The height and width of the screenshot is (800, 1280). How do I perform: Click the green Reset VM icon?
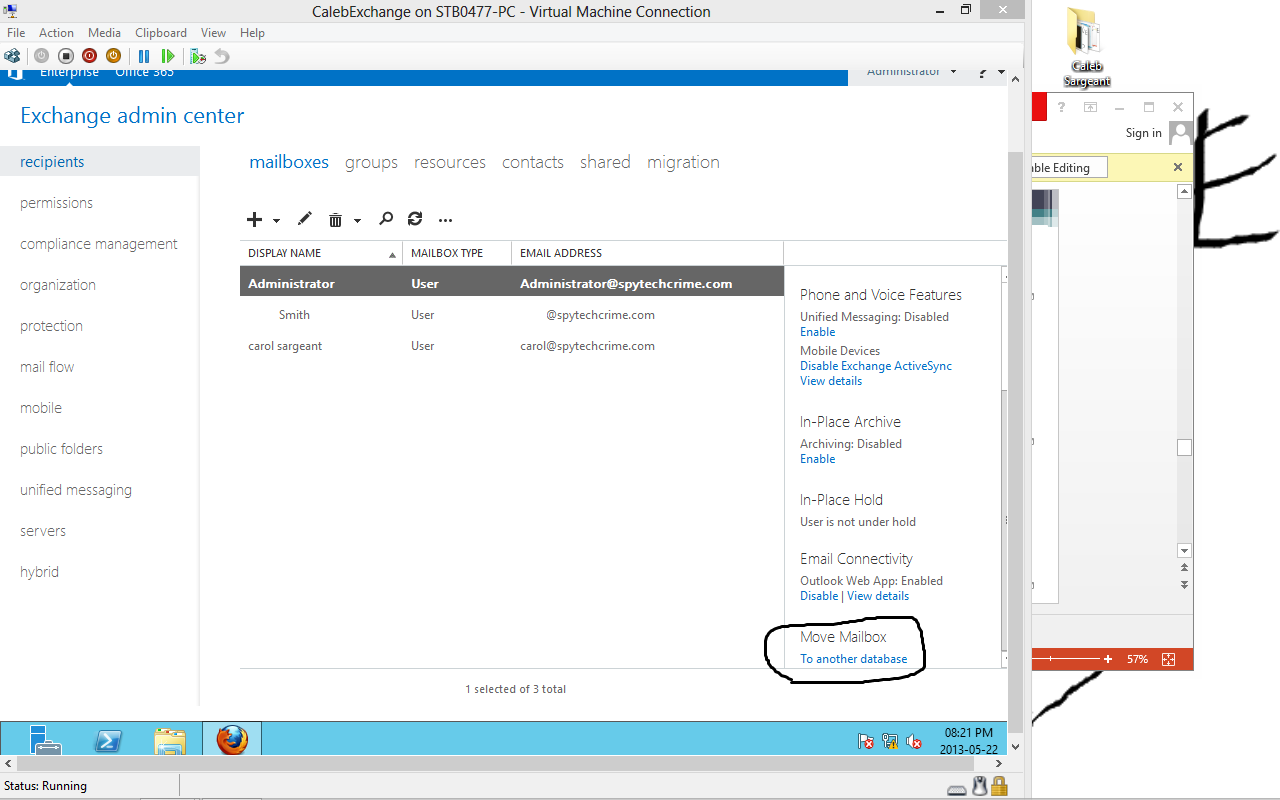click(x=168, y=56)
